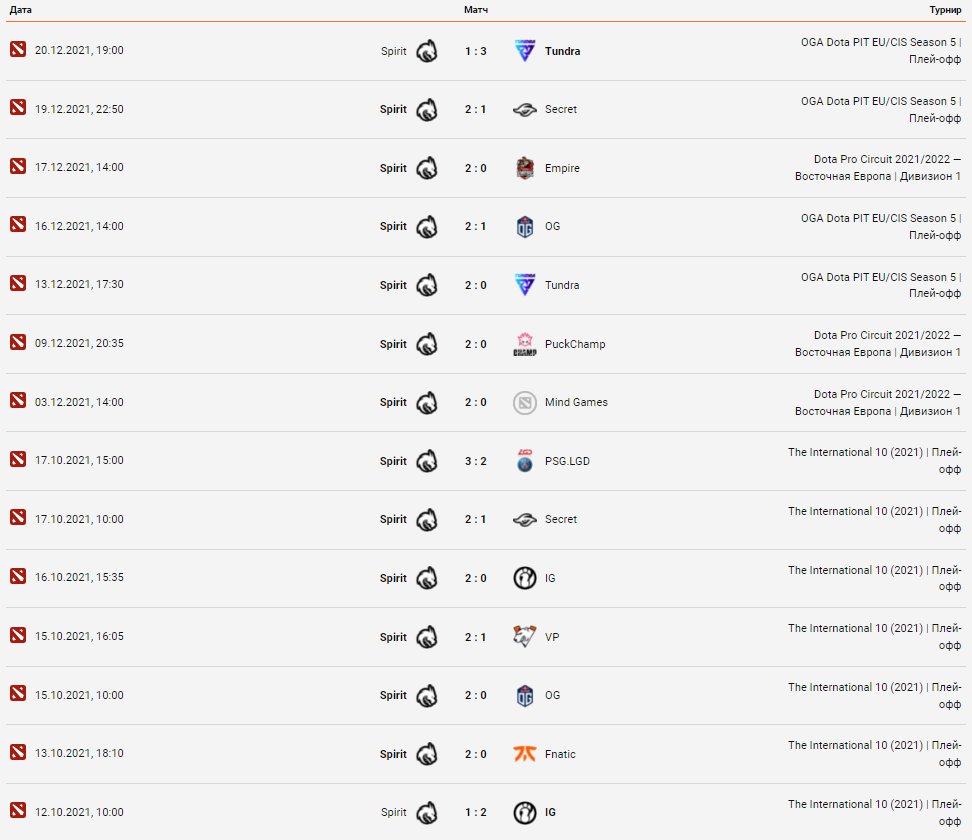Open the 3 : 2 score versus PSG.LGD
Viewport: 972px width, 840px height.
click(x=475, y=461)
